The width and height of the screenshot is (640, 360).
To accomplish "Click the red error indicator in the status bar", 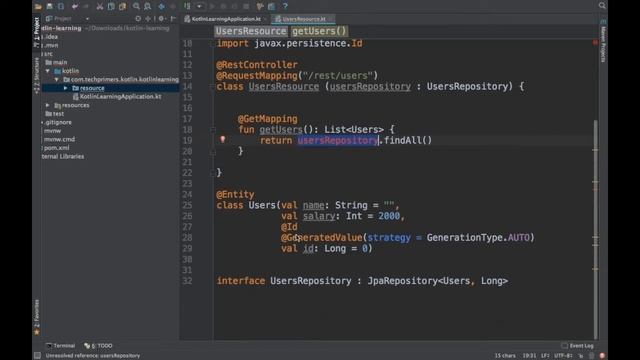I will pyautogui.click(x=602, y=356).
